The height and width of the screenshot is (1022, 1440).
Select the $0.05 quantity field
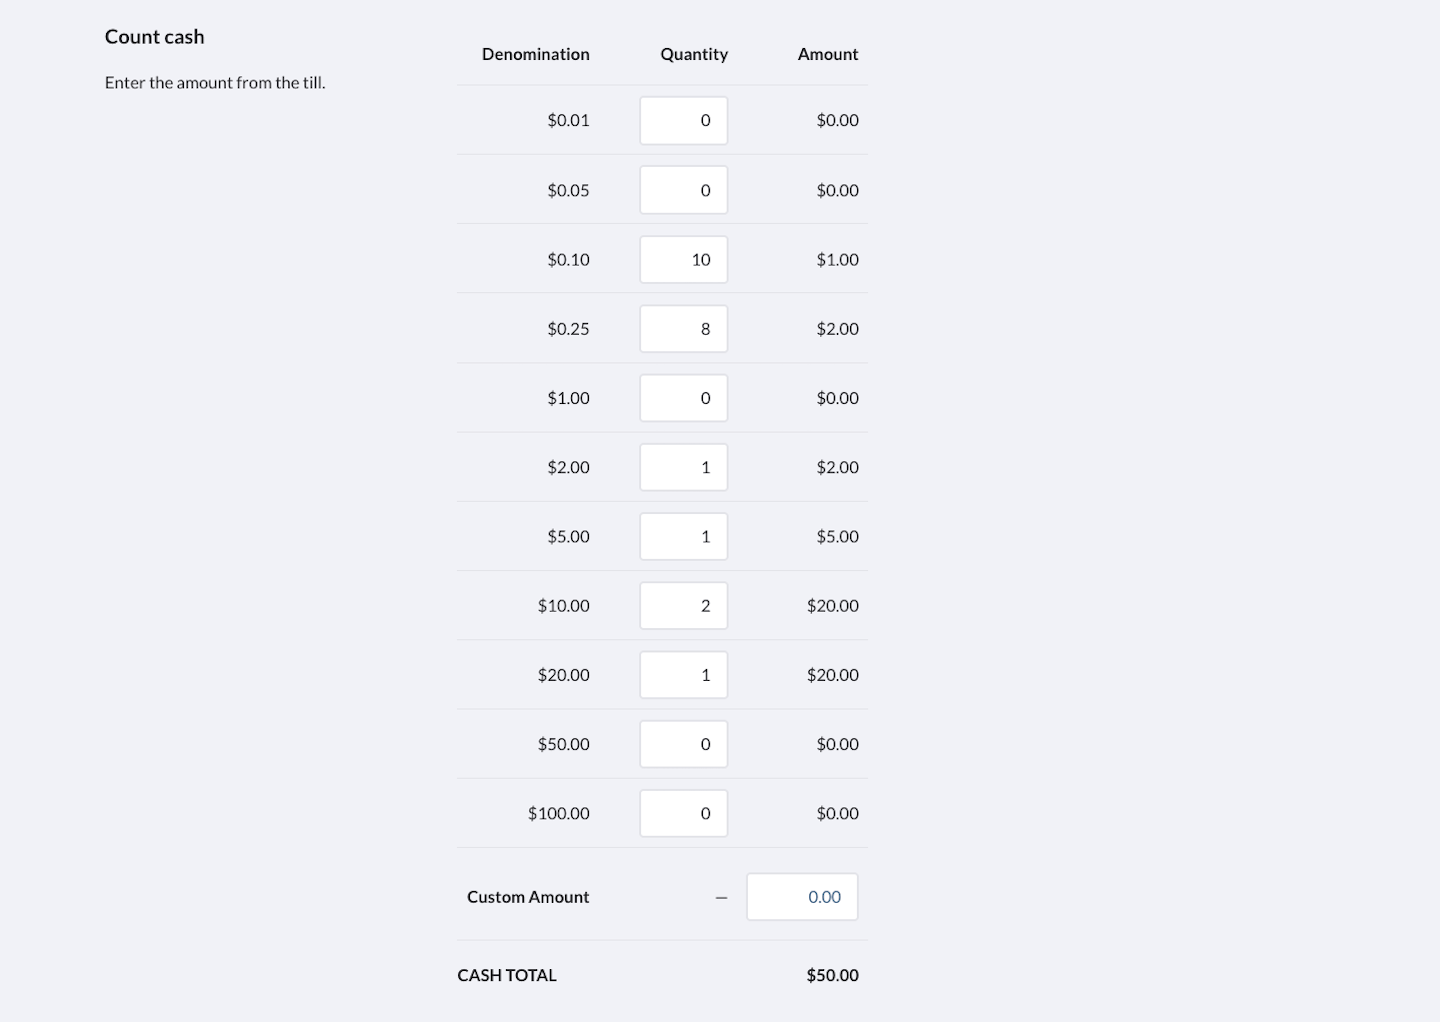[683, 189]
